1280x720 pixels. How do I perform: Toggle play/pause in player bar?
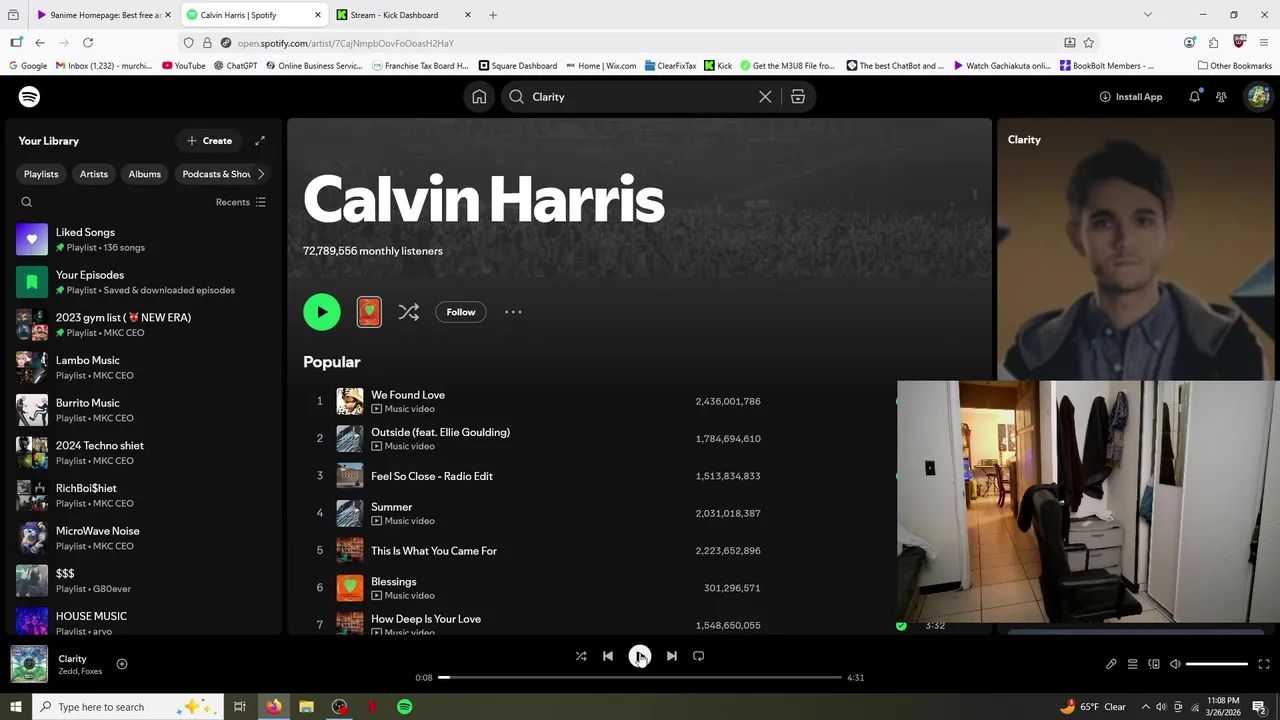(640, 656)
